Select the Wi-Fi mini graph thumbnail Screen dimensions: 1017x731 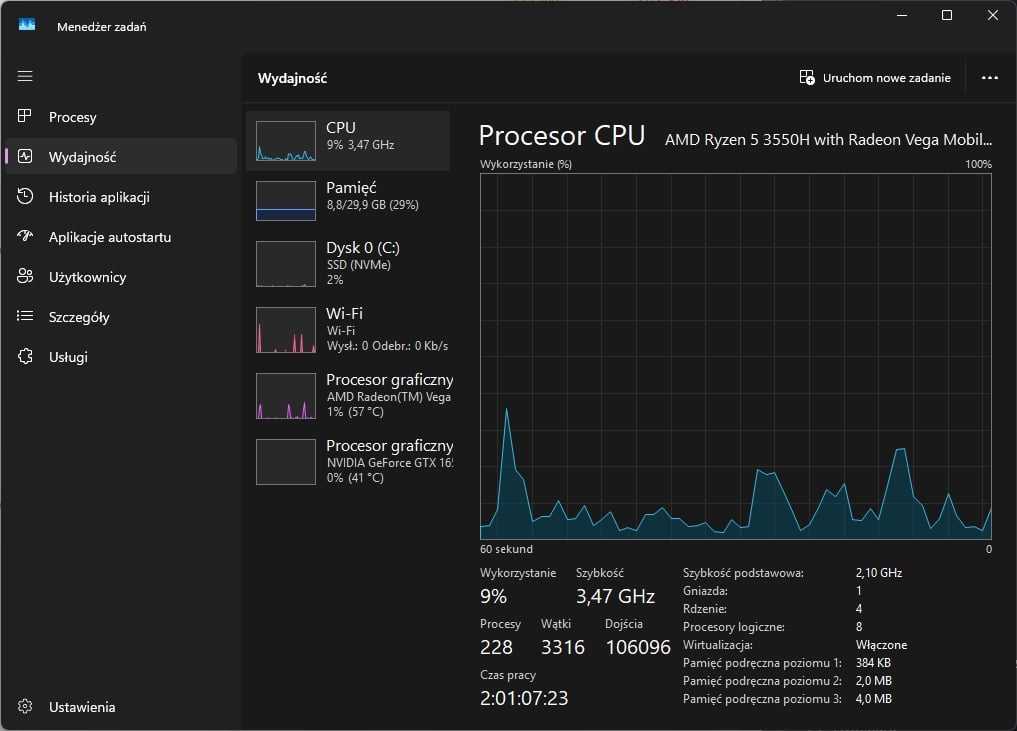tap(286, 330)
